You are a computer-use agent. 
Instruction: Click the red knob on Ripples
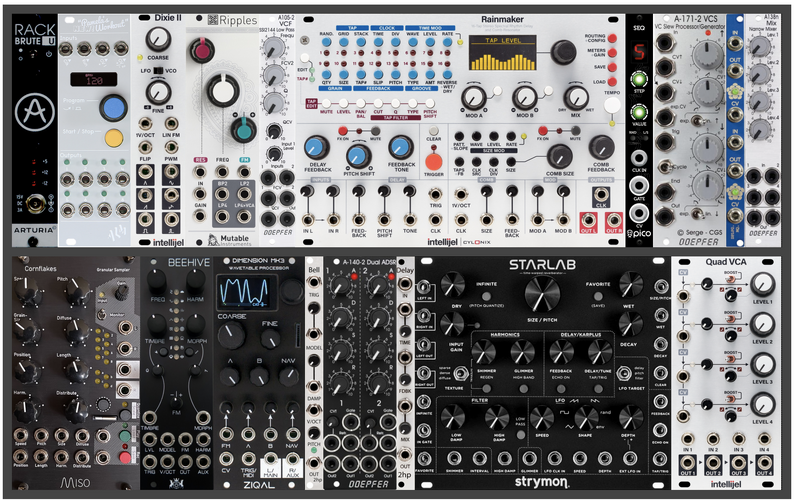click(x=202, y=51)
